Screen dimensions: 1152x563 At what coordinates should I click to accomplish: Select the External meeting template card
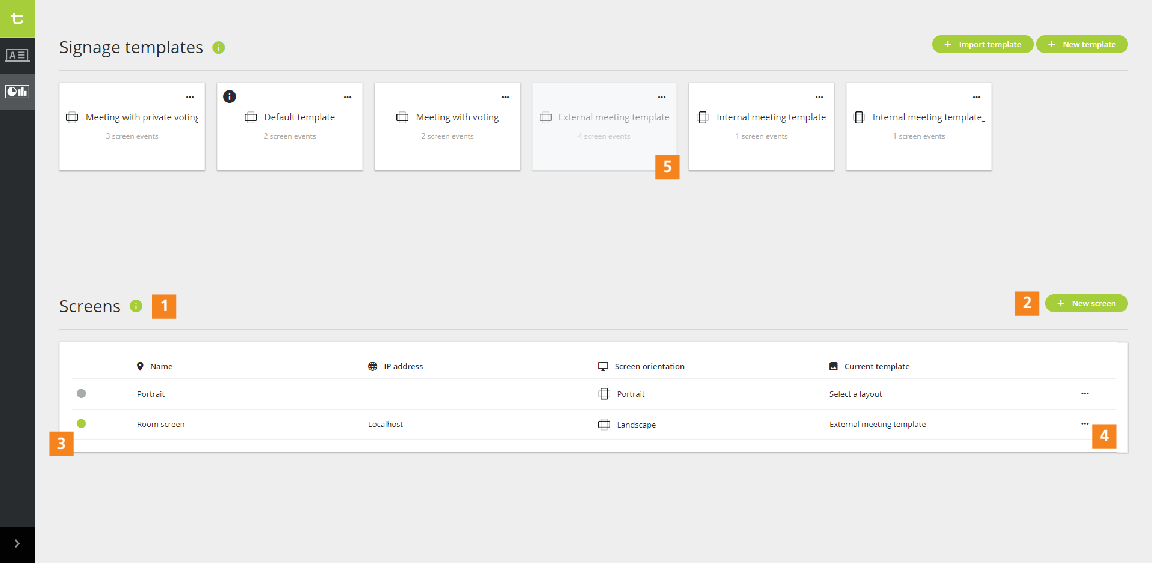coord(604,127)
